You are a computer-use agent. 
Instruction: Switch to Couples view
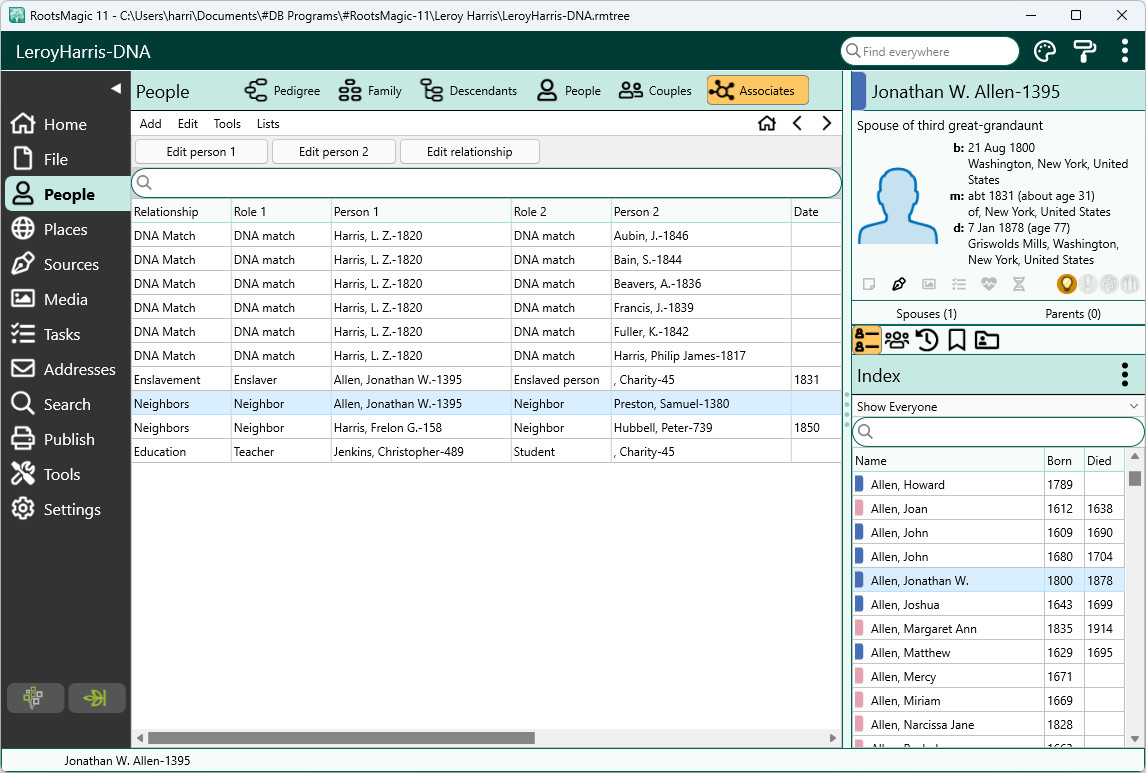tap(656, 91)
